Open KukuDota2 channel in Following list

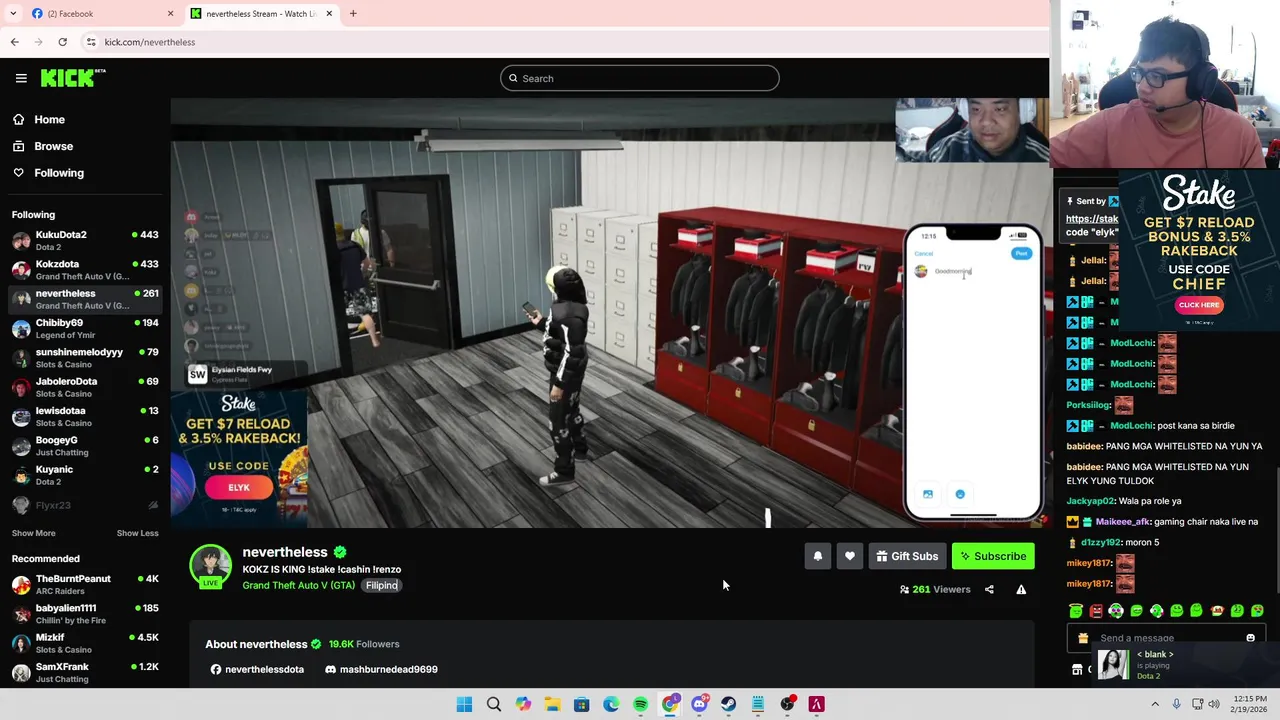[x=85, y=240]
